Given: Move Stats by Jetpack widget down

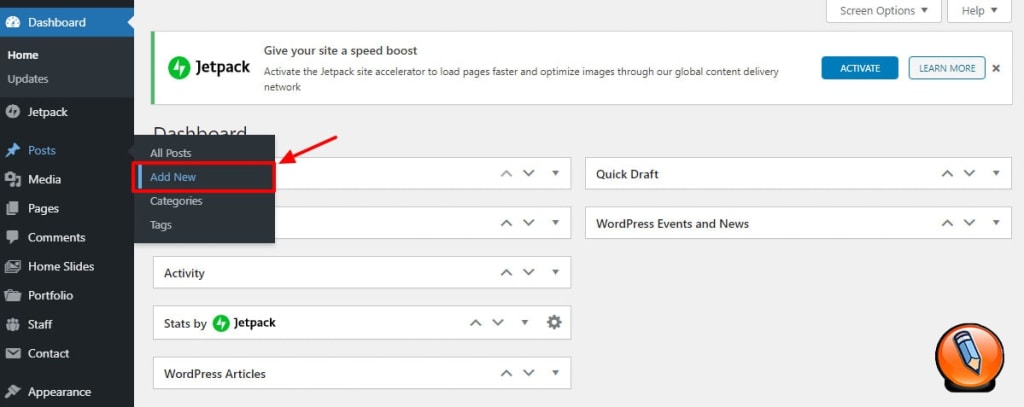Looking at the screenshot, I should pyautogui.click(x=498, y=322).
